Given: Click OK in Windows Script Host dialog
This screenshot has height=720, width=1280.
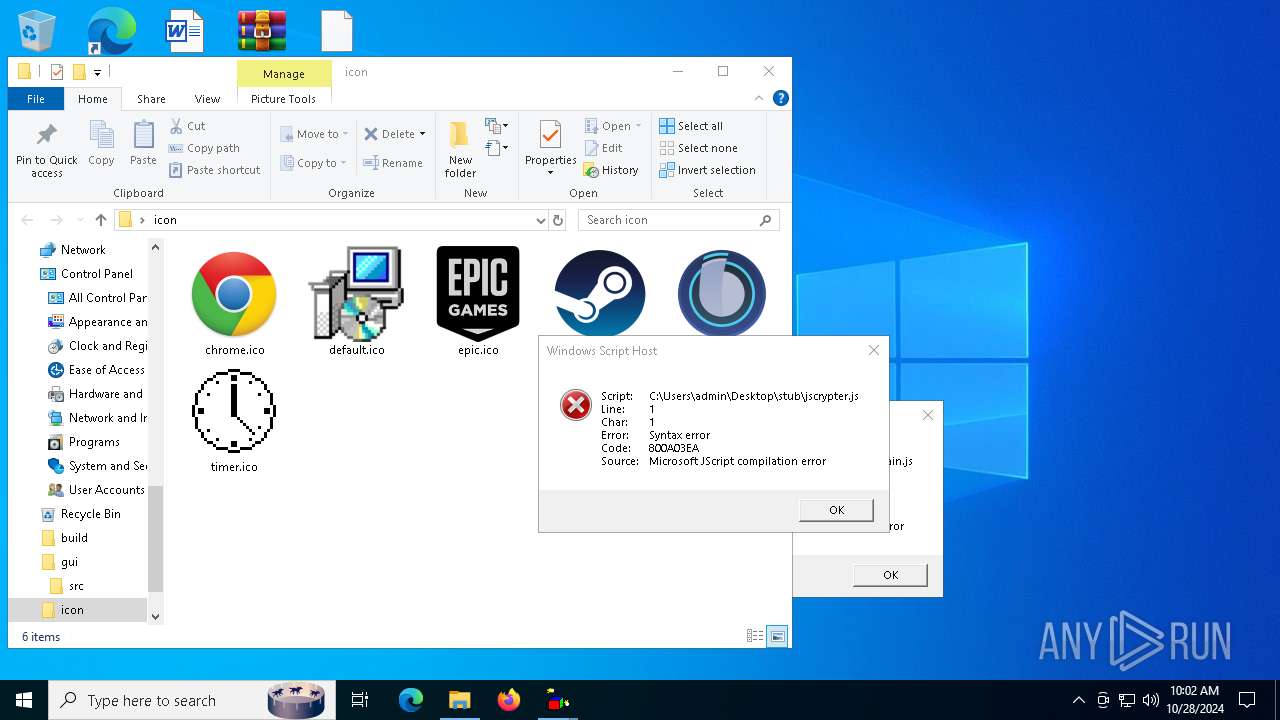Looking at the screenshot, I should click(x=837, y=510).
